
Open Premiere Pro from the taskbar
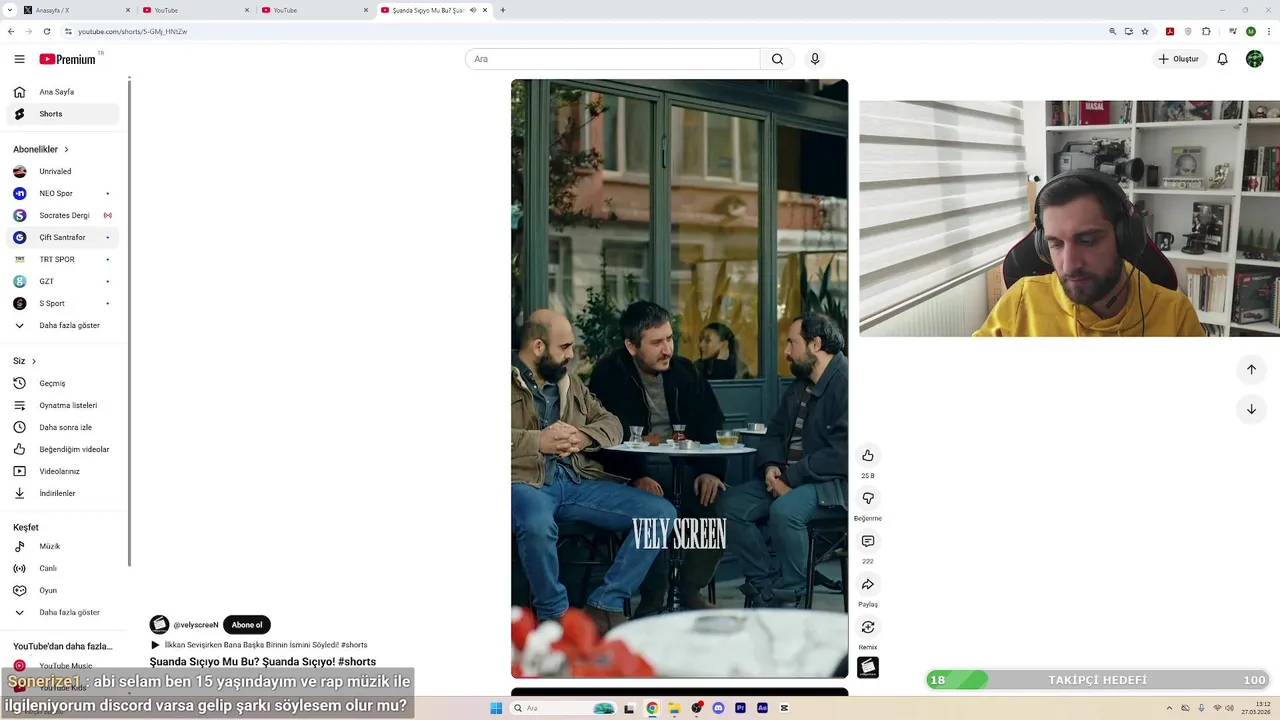[x=740, y=708]
